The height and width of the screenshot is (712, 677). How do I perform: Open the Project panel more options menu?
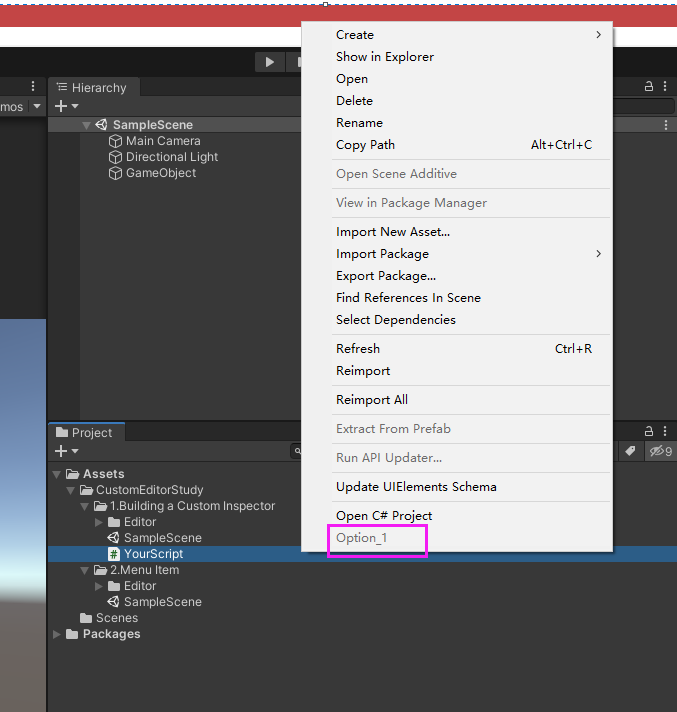pyautogui.click(x=665, y=431)
